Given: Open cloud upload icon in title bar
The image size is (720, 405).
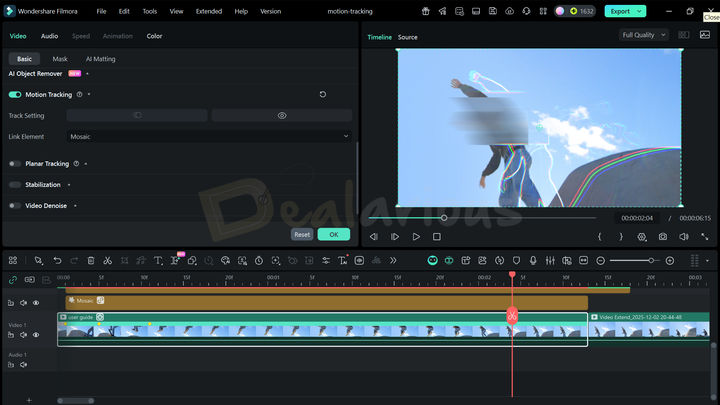Looking at the screenshot, I should (x=510, y=11).
